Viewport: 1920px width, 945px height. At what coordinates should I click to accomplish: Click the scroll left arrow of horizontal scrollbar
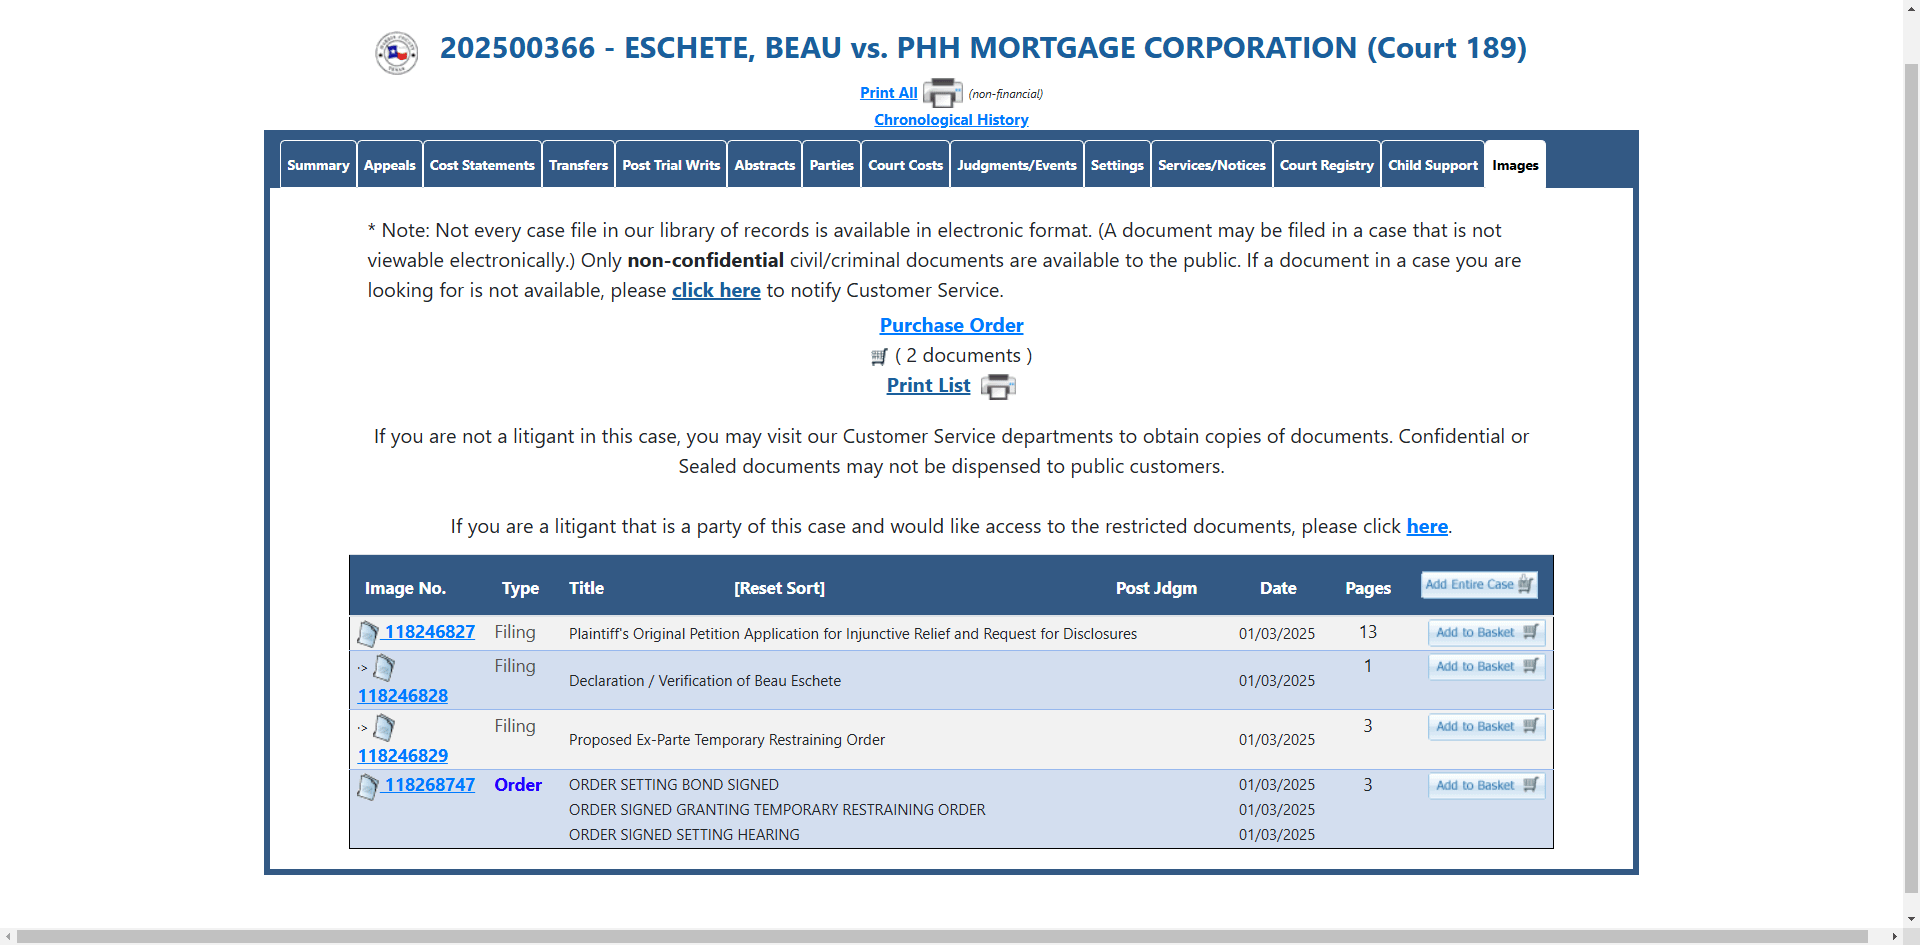click(8, 937)
